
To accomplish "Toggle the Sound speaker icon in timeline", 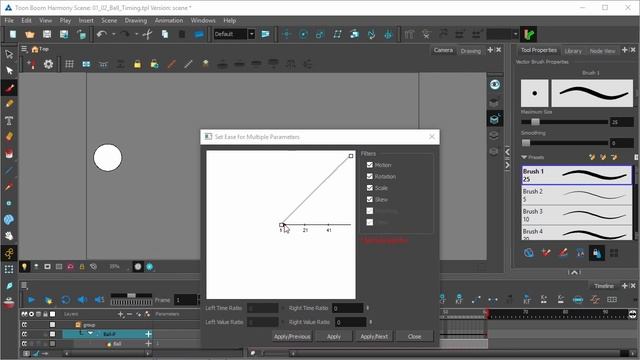I will (82, 300).
